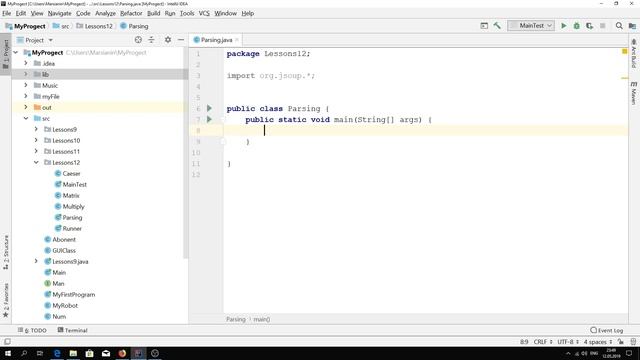Viewport: 640px width, 360px height.
Task: Open Search Everywhere magnifier icon
Action: click(x=619, y=26)
